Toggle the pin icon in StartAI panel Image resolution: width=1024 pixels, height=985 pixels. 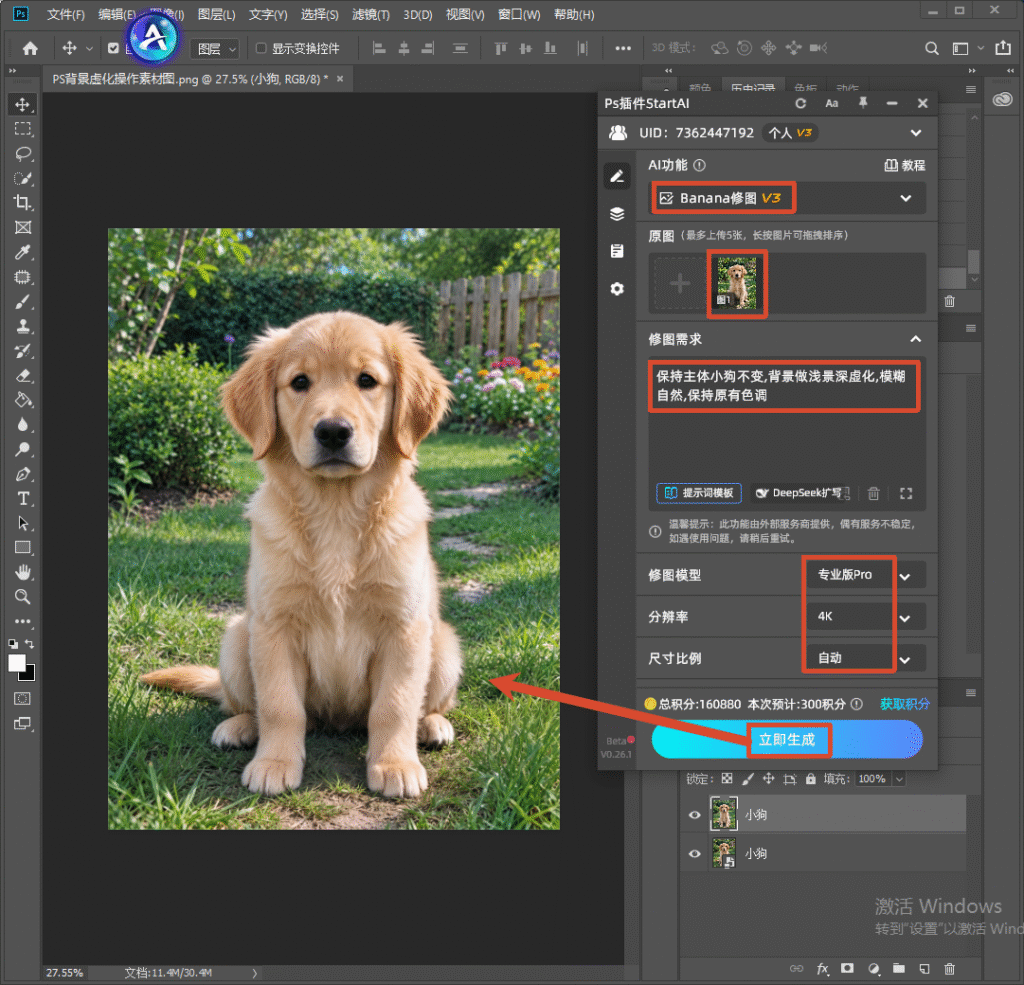863,103
